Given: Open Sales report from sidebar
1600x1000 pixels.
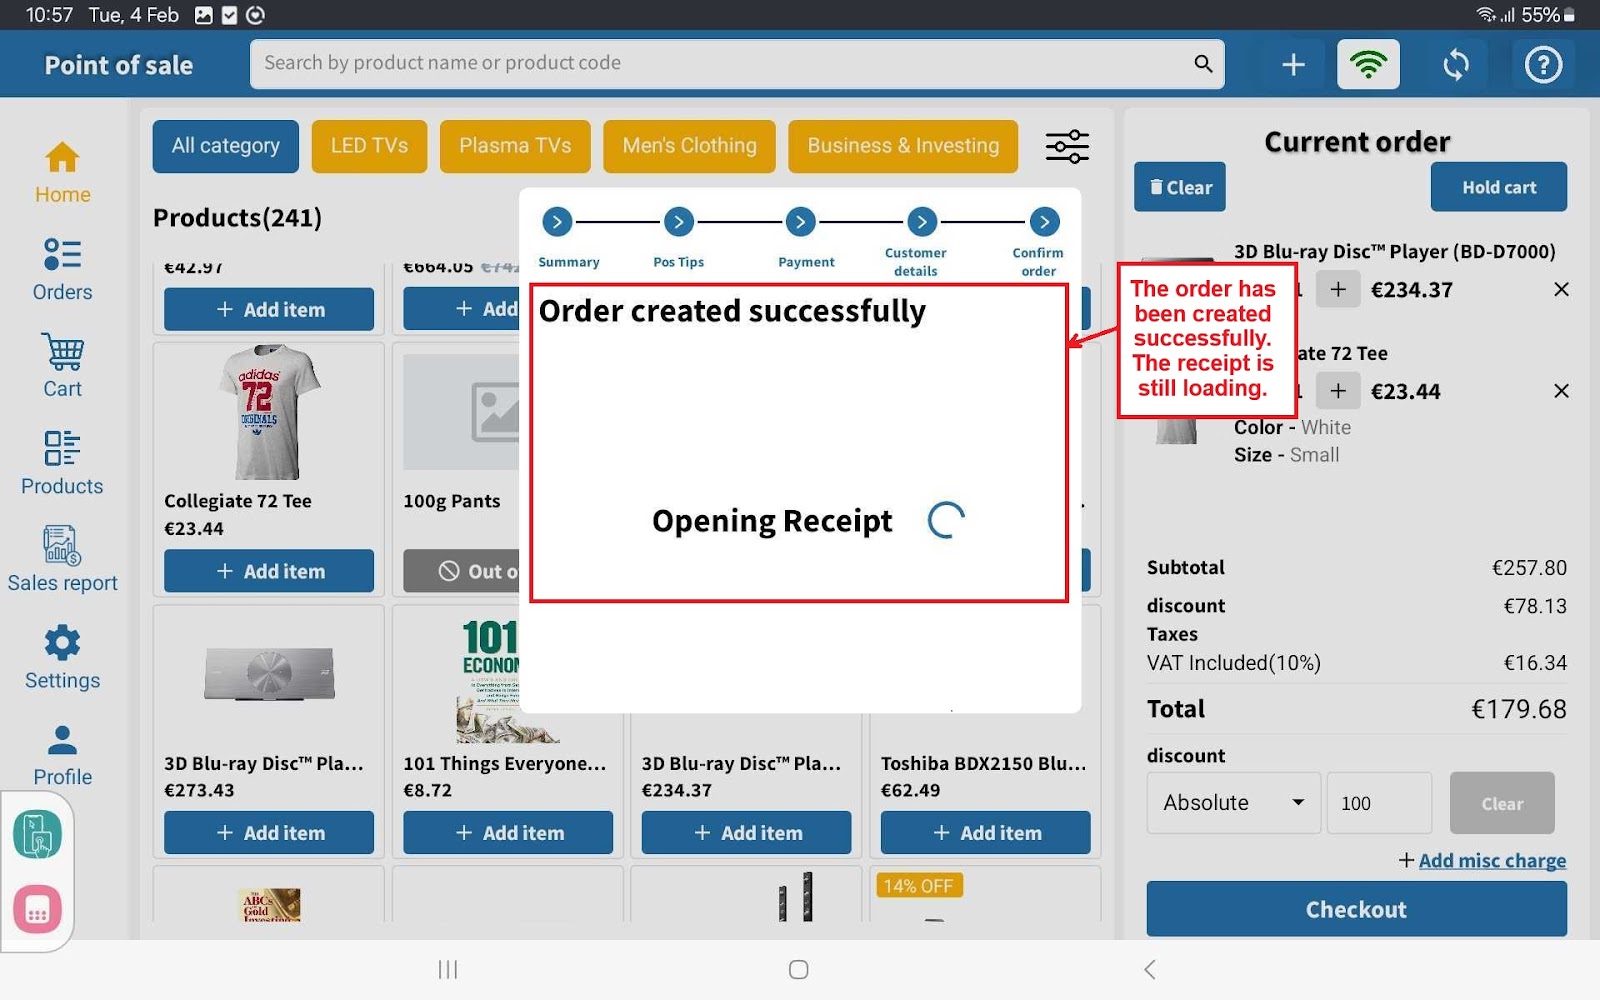Looking at the screenshot, I should (x=62, y=560).
